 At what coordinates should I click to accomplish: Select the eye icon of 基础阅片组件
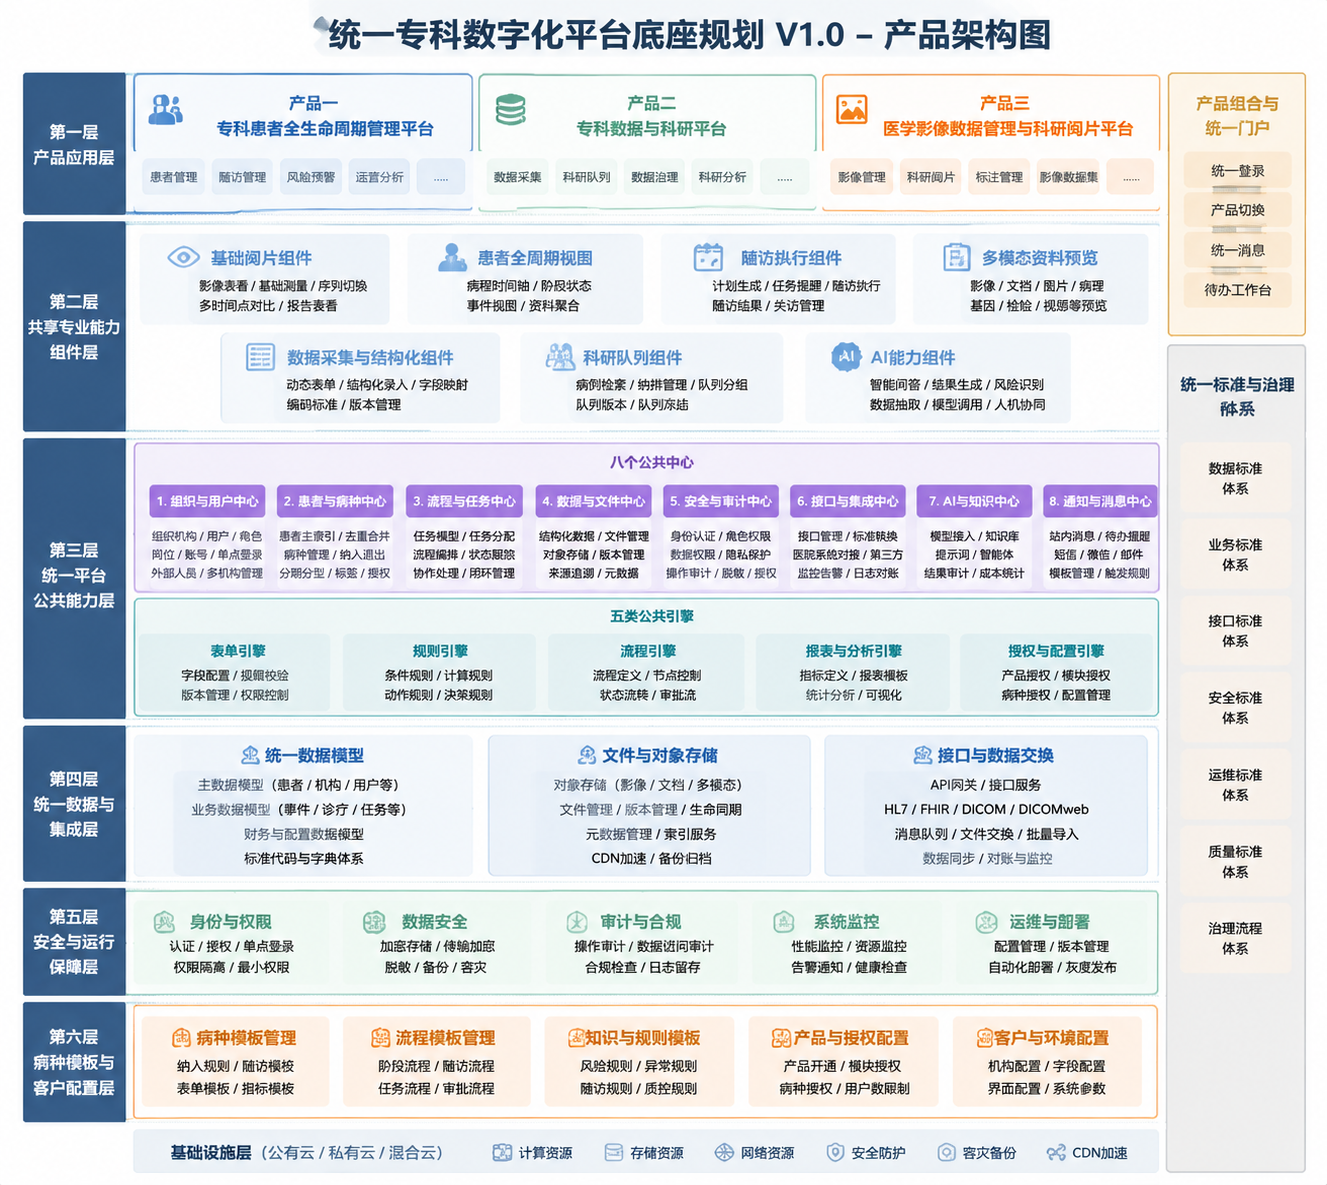[183, 257]
